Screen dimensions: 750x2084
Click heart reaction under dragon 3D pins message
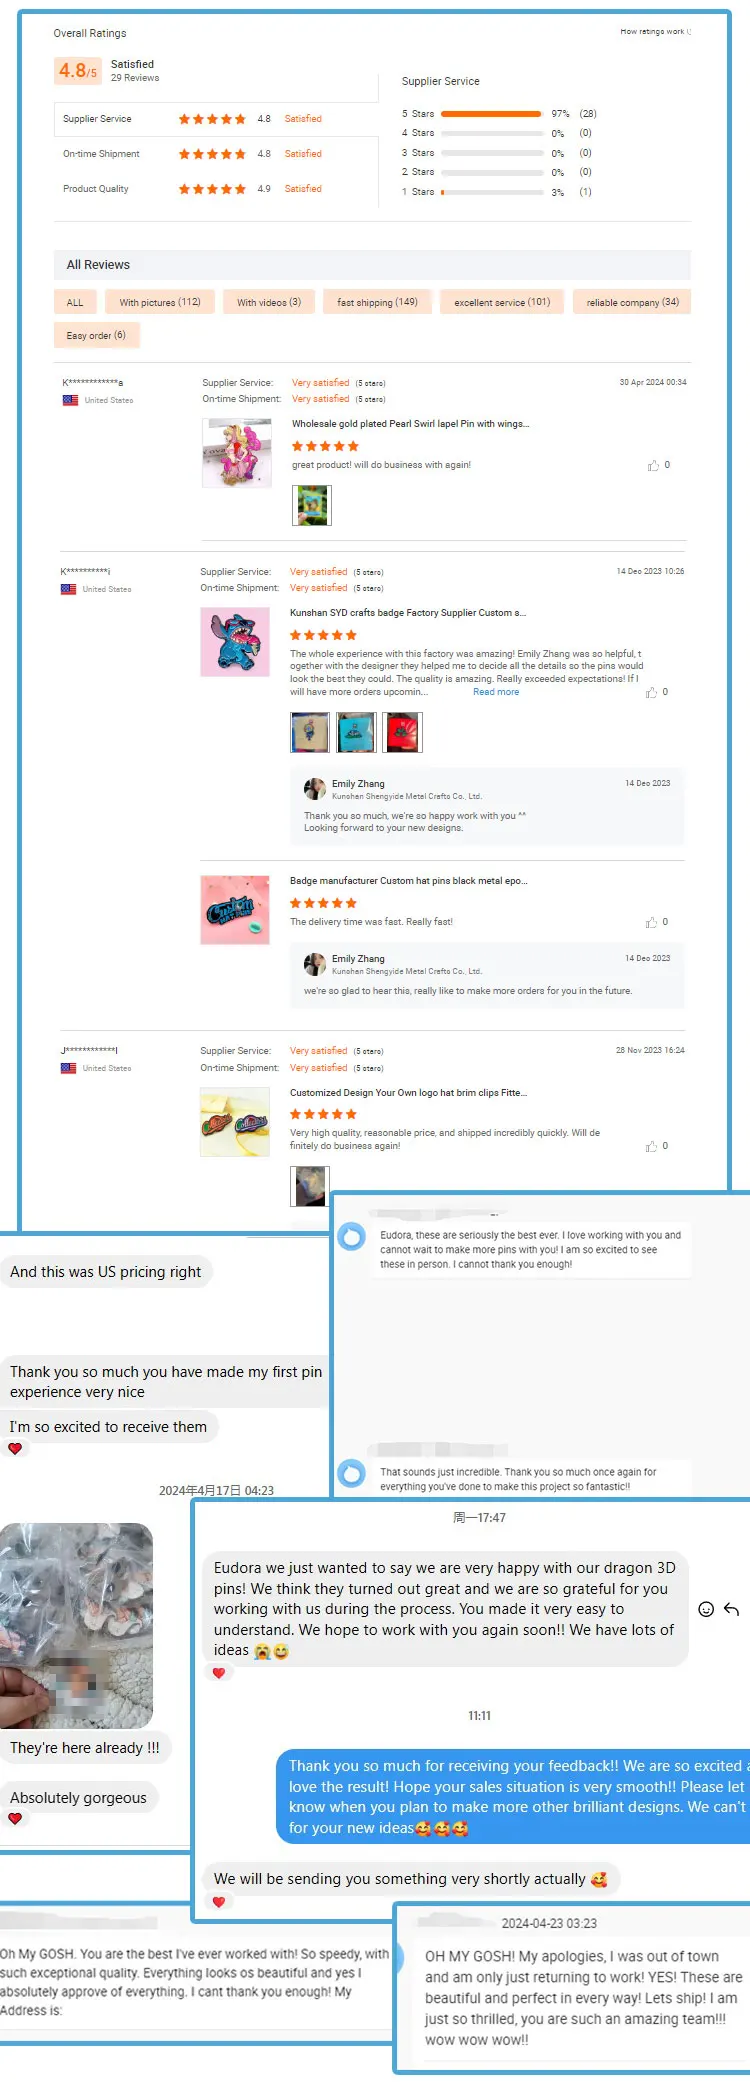pos(219,1673)
